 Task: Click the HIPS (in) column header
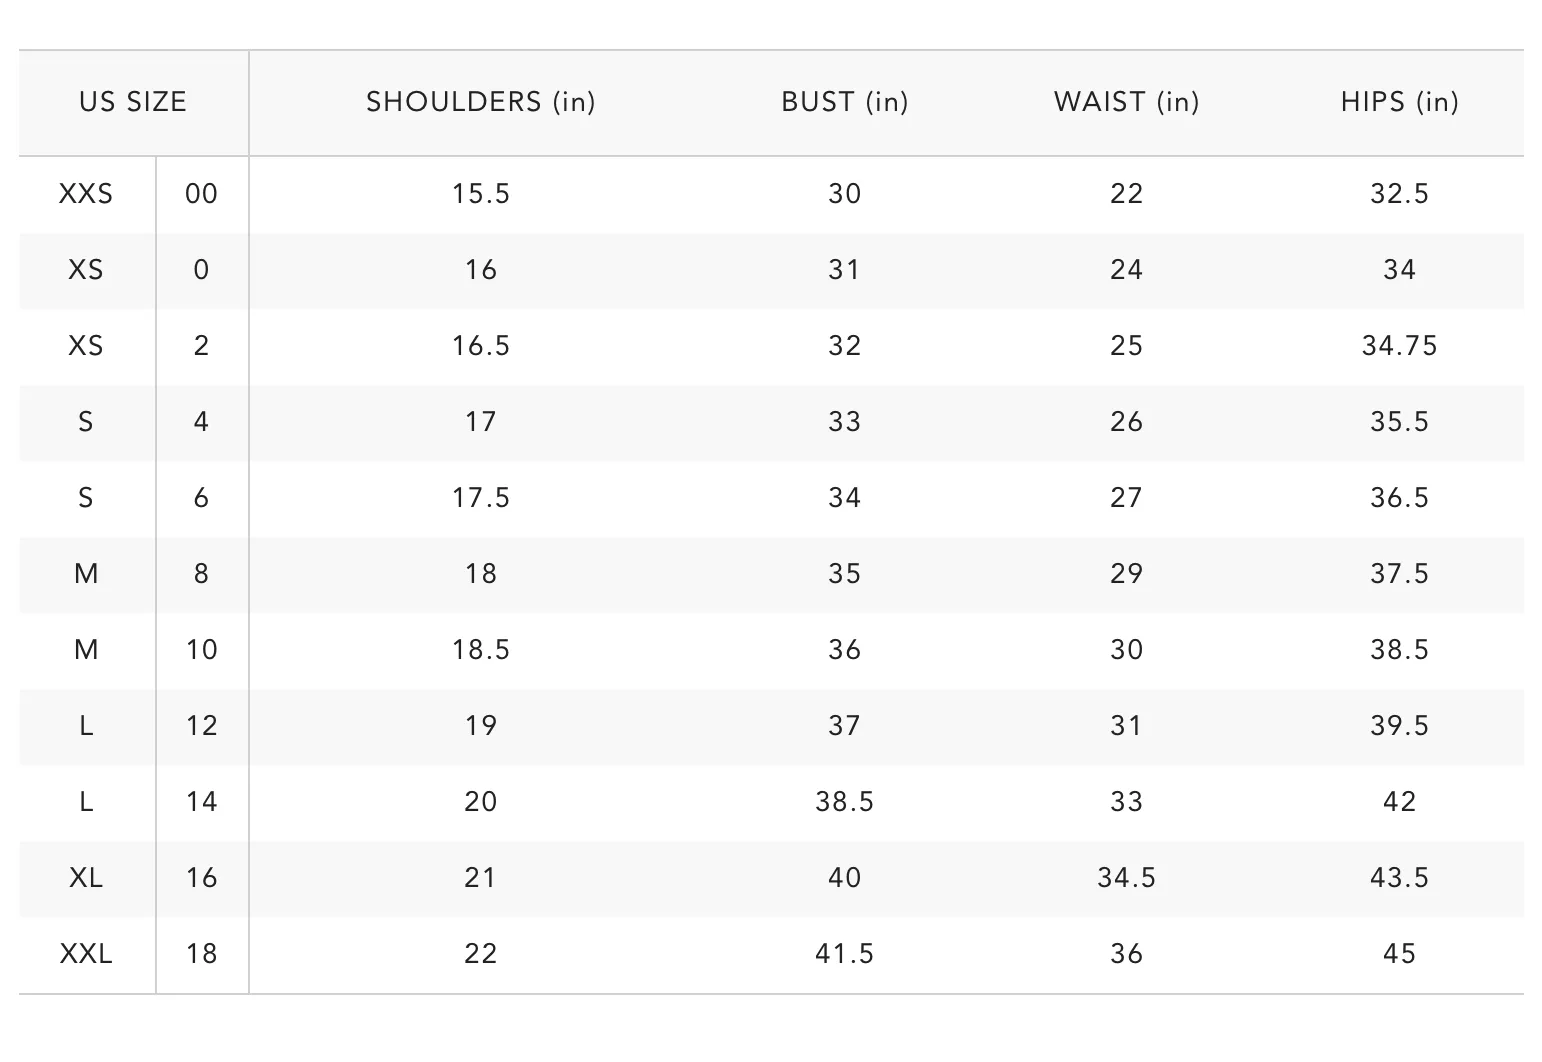click(1399, 102)
